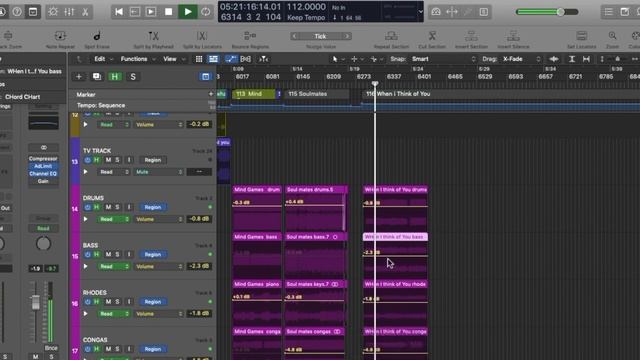640x360 pixels.
Task: Open Smart Controls from control bar
Action: coord(53,12)
